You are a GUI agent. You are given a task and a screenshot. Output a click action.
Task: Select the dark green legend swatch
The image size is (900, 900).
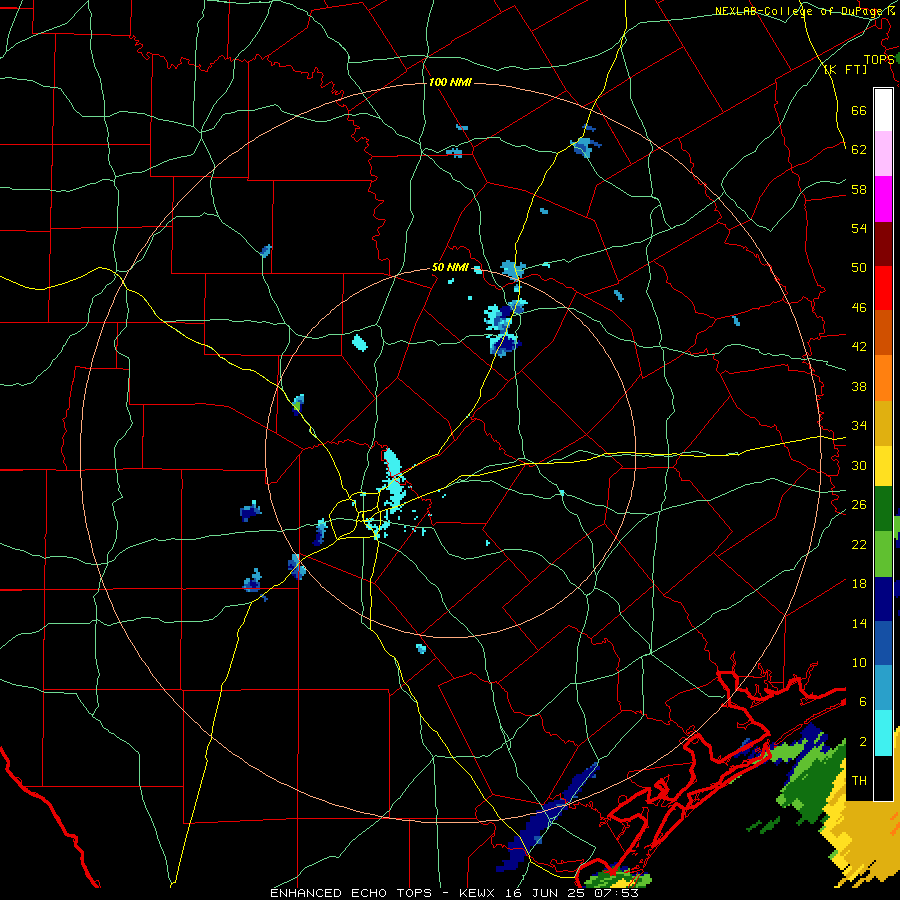pos(883,509)
